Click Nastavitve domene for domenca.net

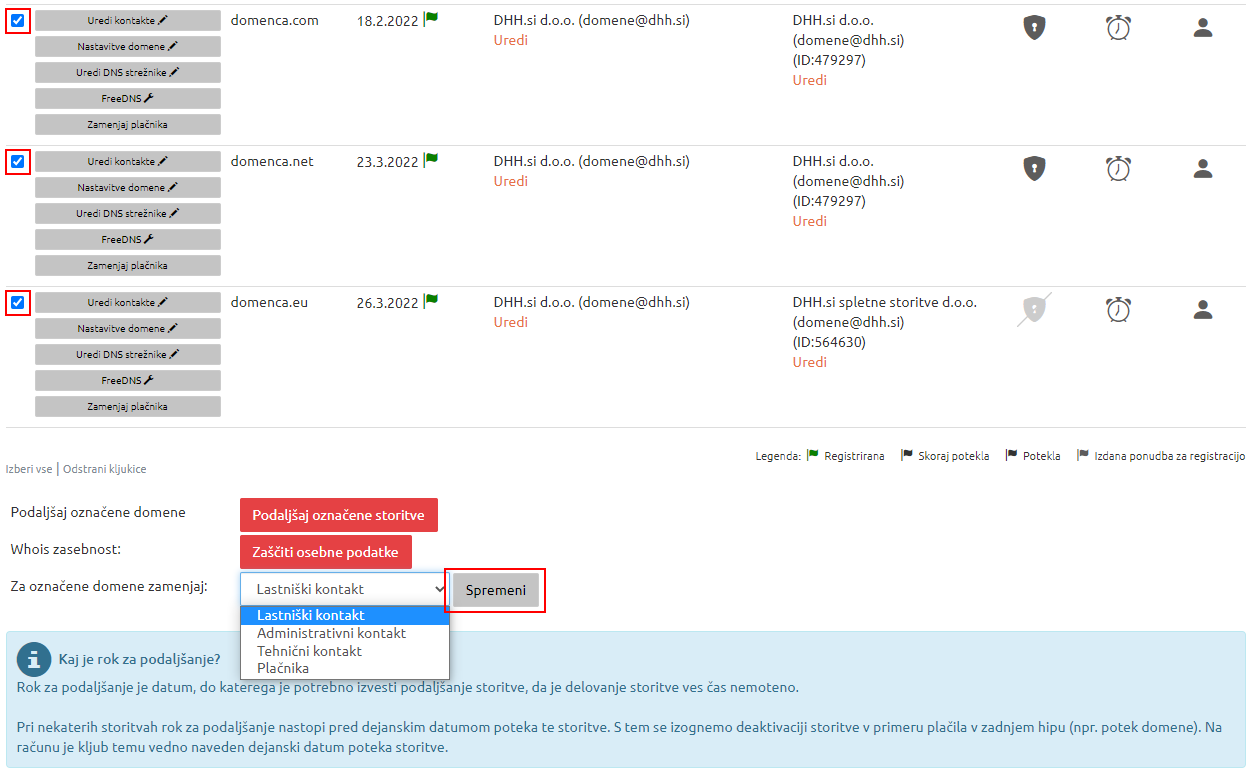[x=128, y=187]
